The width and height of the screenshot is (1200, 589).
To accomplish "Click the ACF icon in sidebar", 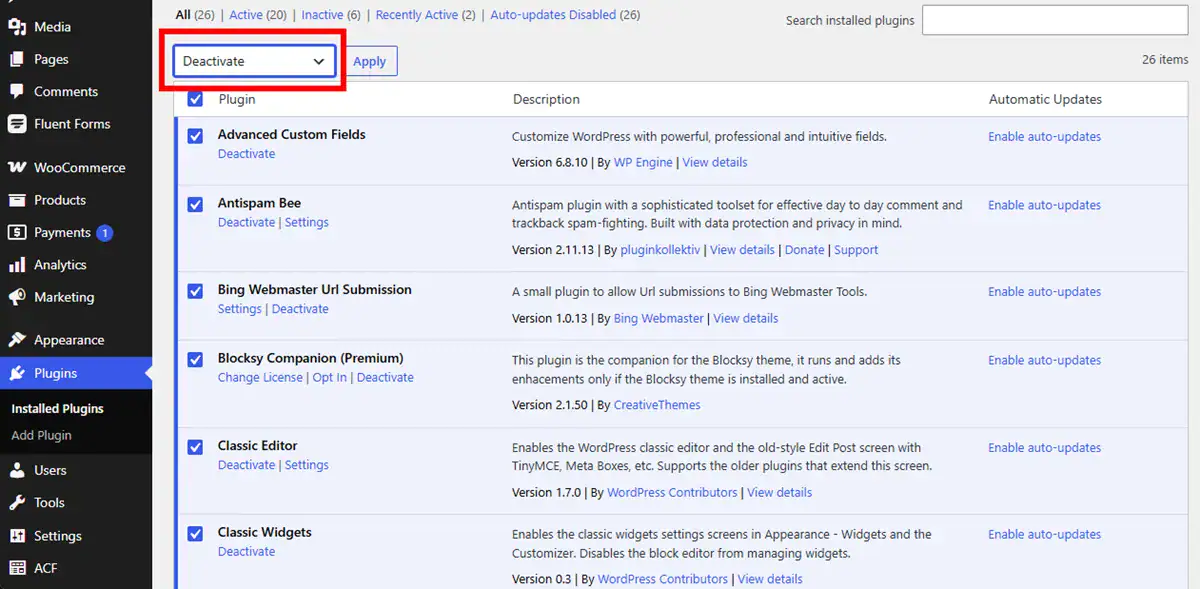I will (17, 568).
